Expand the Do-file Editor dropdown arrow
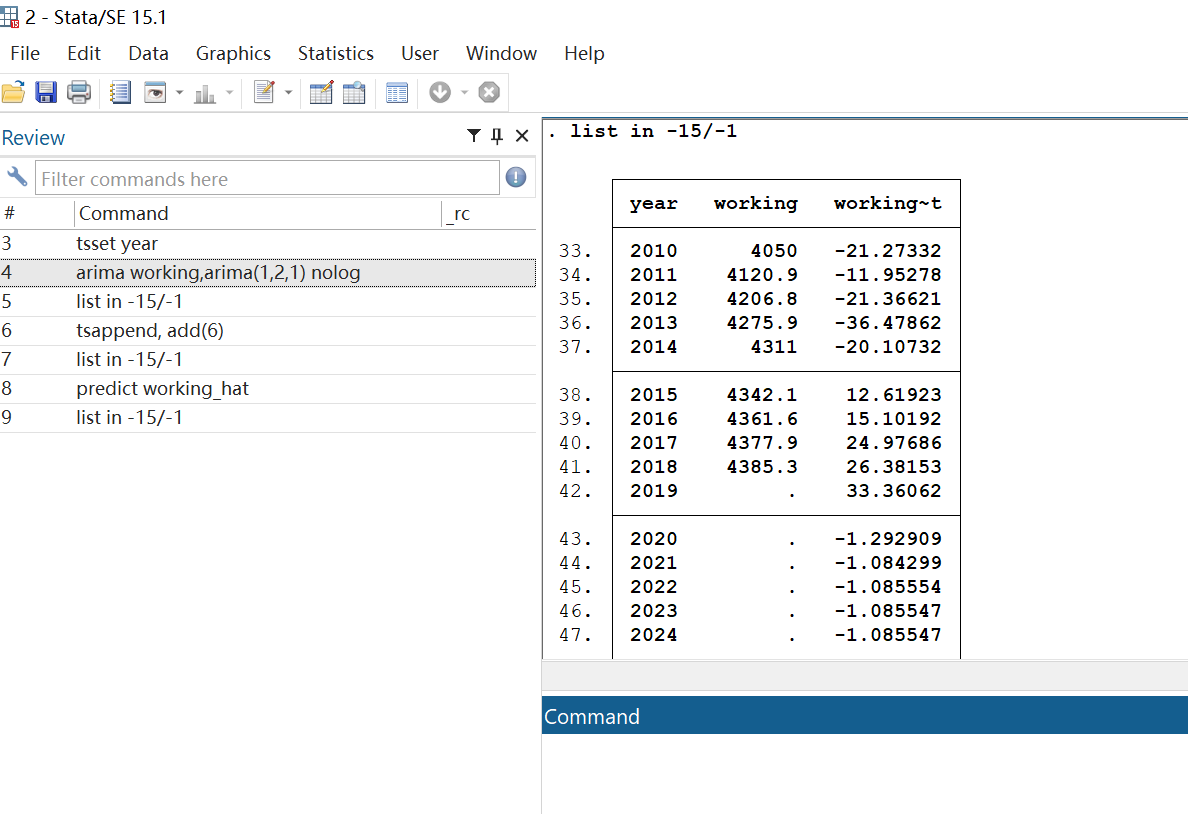The width and height of the screenshot is (1188, 814). click(x=289, y=93)
